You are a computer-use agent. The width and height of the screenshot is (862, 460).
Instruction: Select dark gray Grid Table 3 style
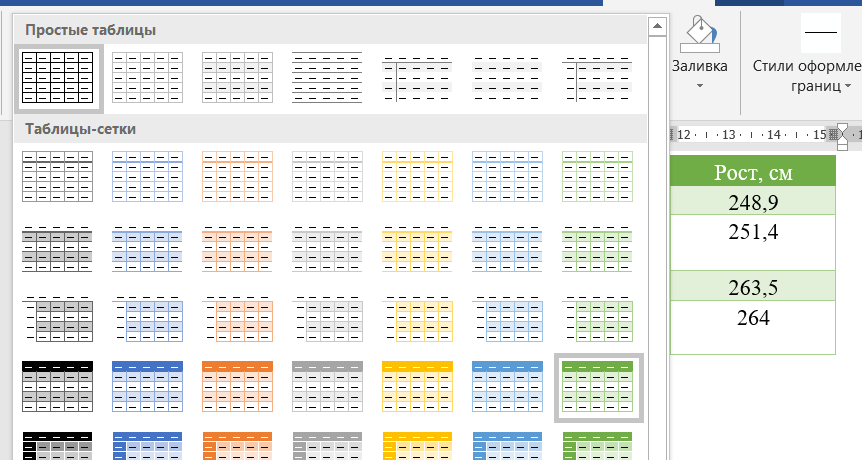57,318
